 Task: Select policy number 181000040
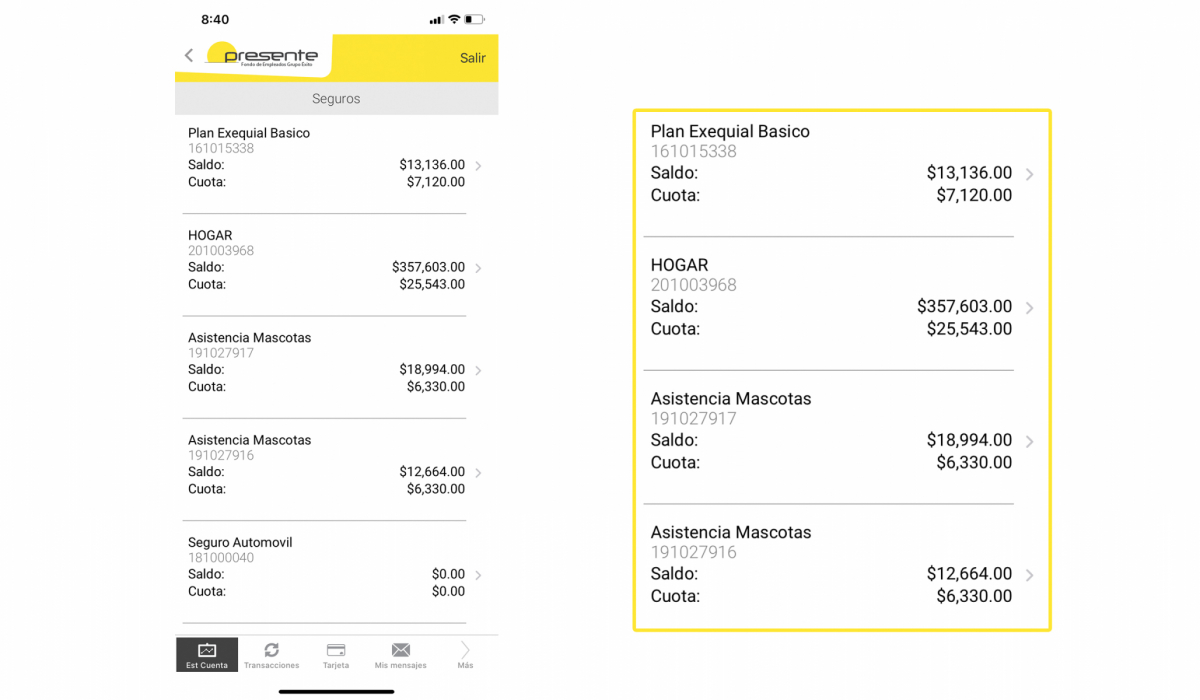pyautogui.click(x=221, y=558)
